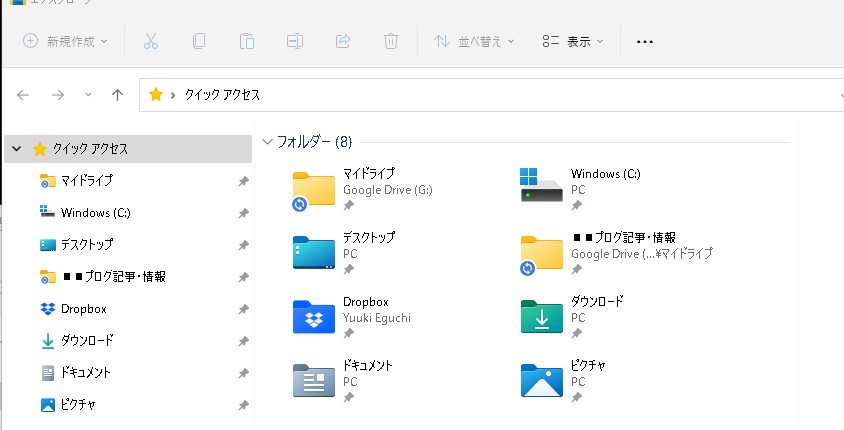Image resolution: width=844 pixels, height=430 pixels.
Task: Open the three-dot more options menu
Action: [645, 42]
